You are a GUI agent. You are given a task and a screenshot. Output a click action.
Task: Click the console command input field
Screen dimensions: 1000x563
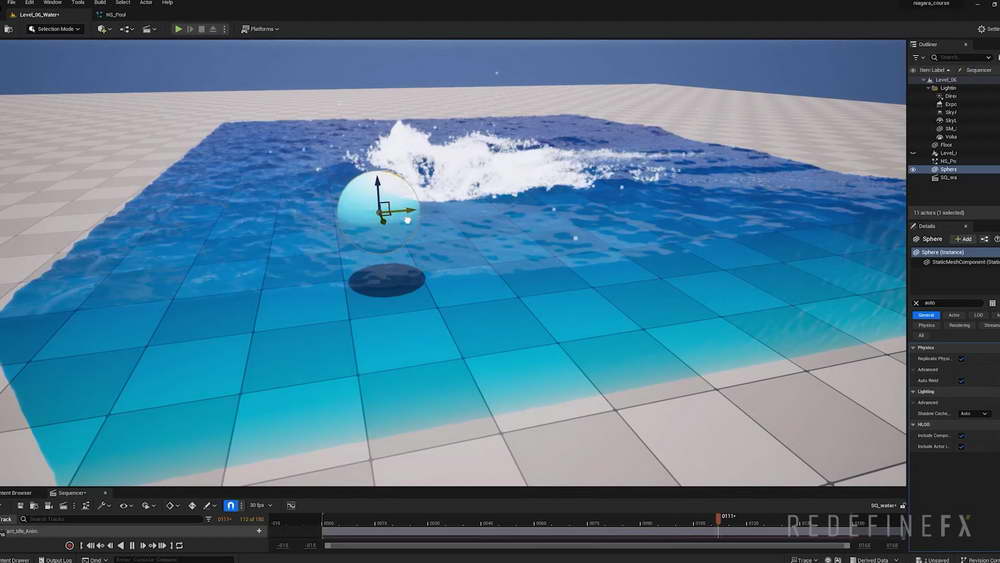[173, 560]
